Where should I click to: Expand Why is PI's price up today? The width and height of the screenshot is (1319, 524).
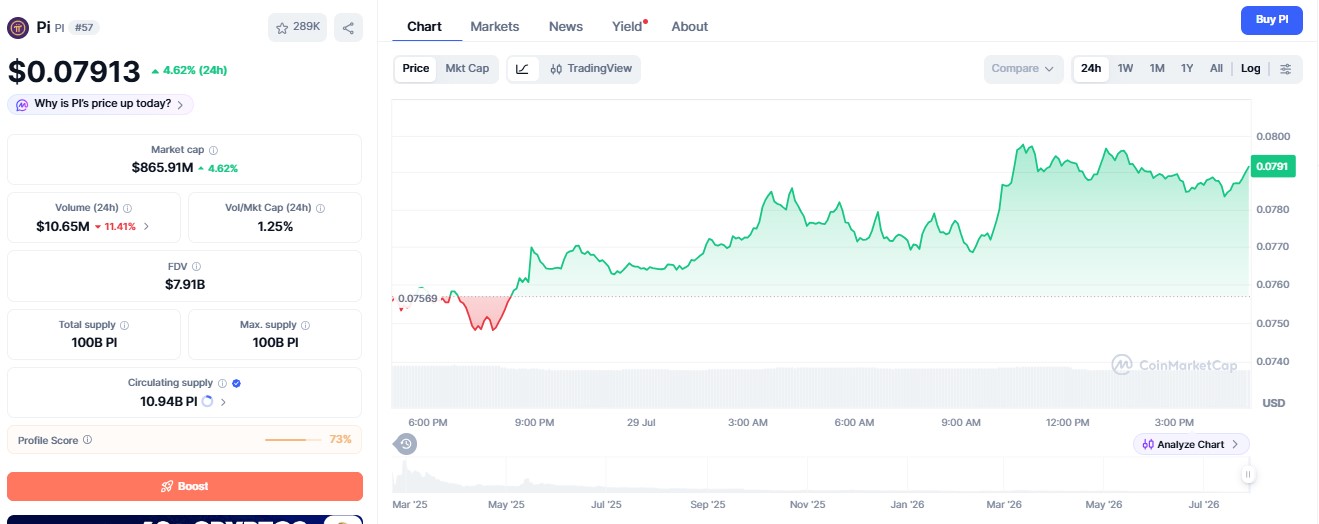(x=100, y=104)
